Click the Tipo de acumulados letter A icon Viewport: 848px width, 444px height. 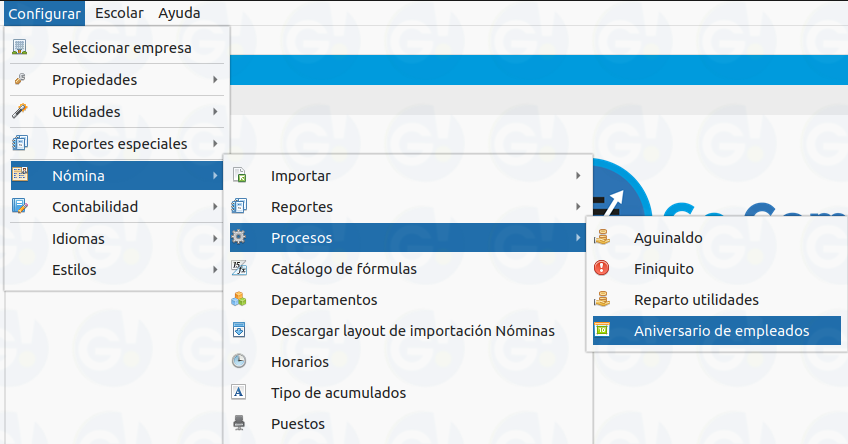coord(238,392)
